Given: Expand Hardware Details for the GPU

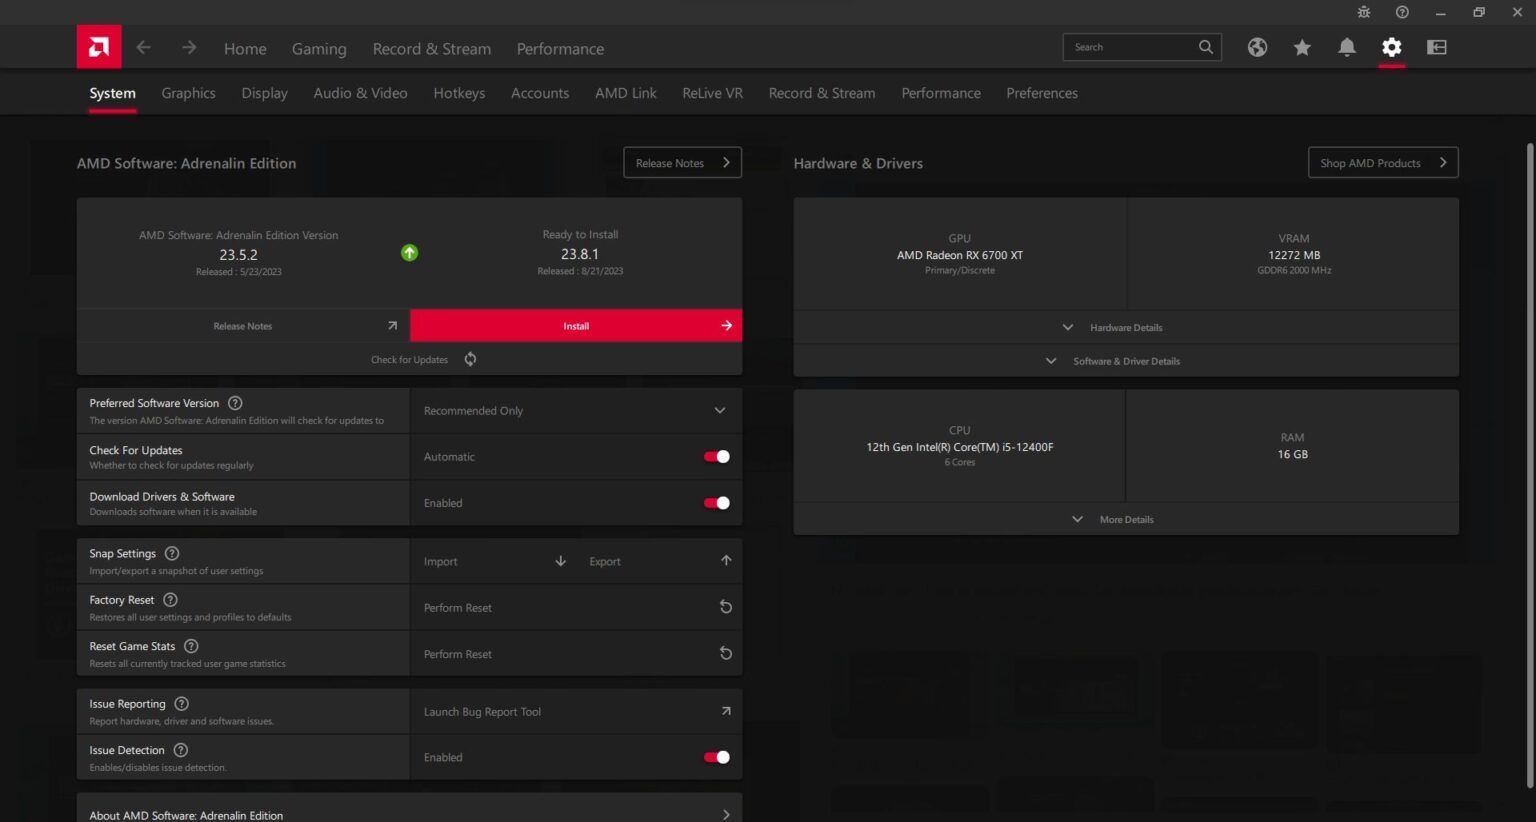Looking at the screenshot, I should pyautogui.click(x=1126, y=327).
